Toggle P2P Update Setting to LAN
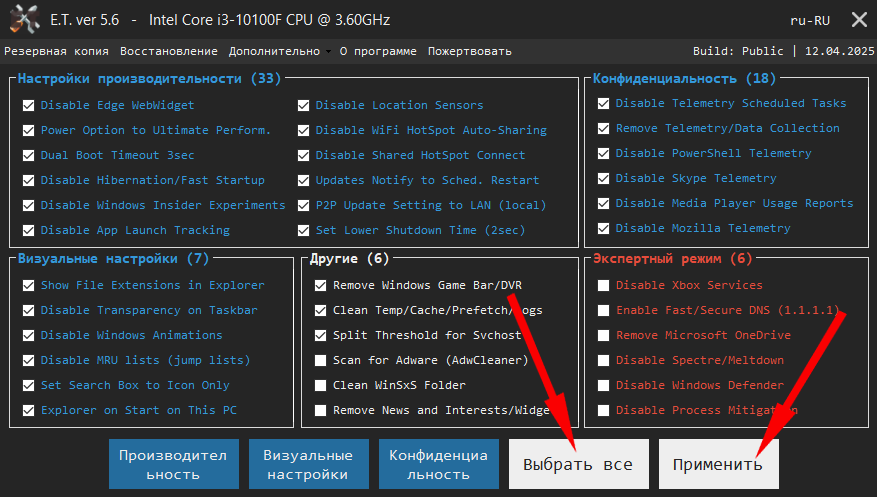The height and width of the screenshot is (497, 877). (303, 205)
